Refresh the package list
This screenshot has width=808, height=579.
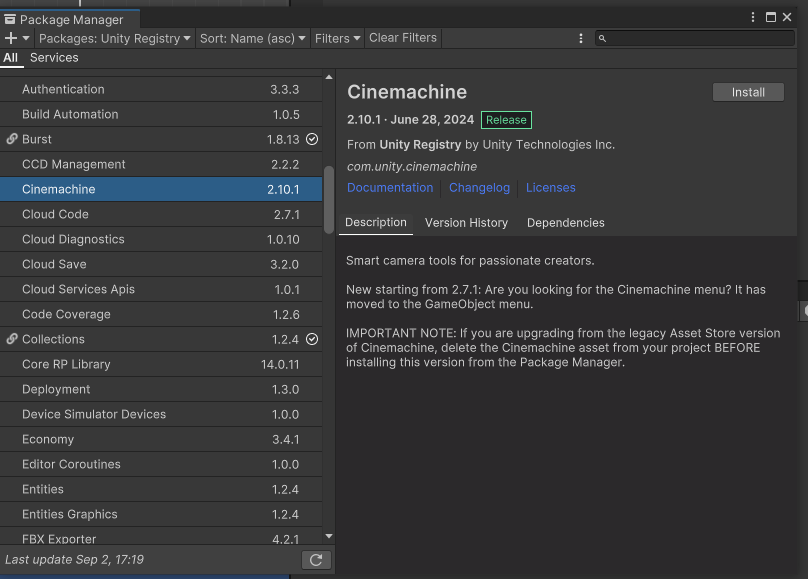(x=316, y=560)
